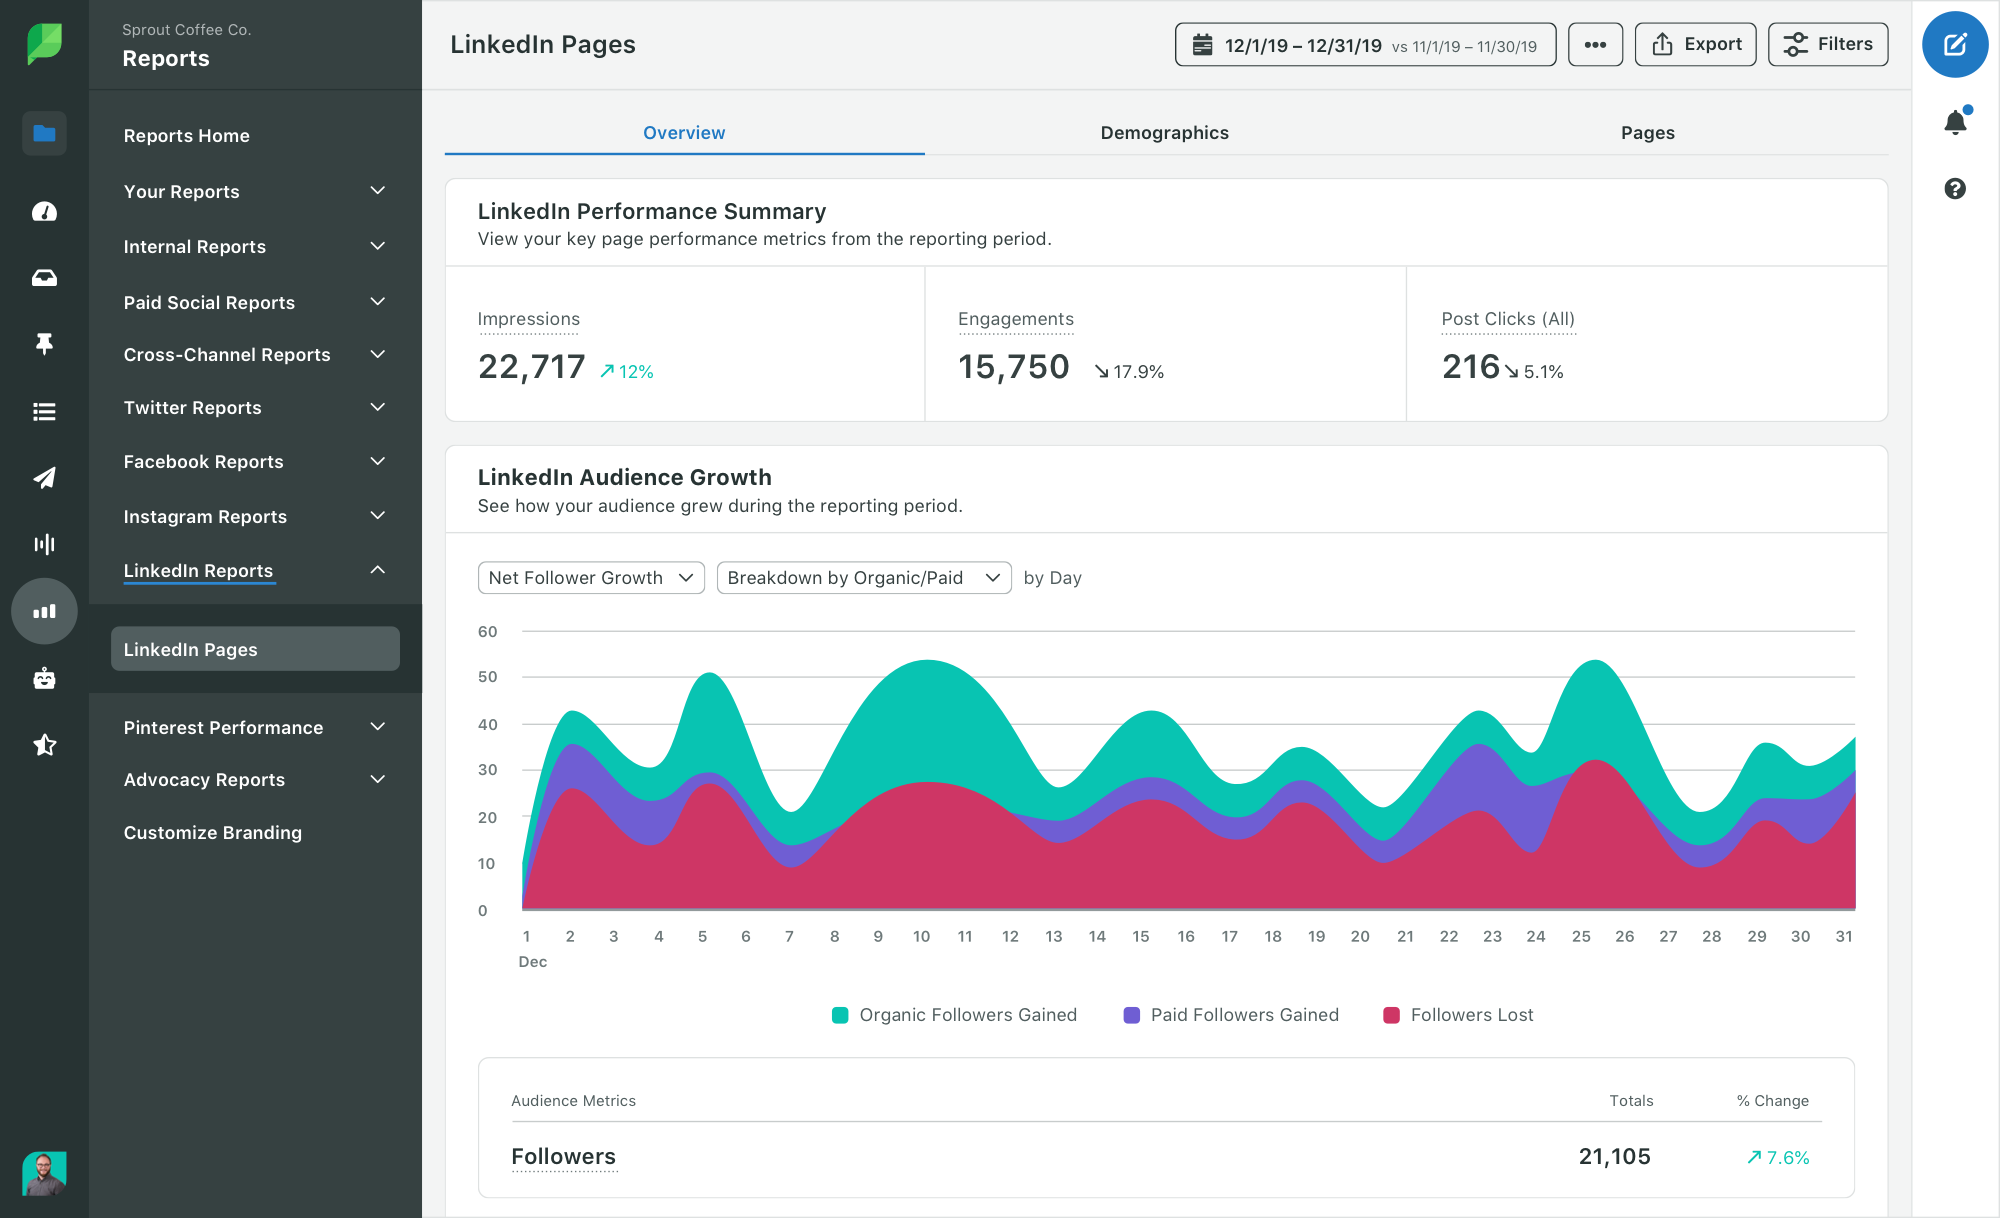
Task: Click the Sprout Social leaf logo
Action: click(44, 44)
